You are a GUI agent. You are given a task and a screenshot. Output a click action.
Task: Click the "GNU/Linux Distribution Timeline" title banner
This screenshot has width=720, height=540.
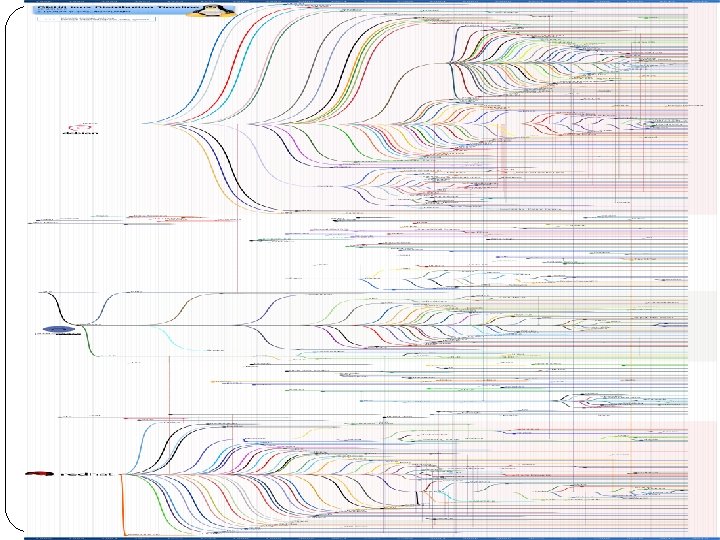[x=134, y=9]
